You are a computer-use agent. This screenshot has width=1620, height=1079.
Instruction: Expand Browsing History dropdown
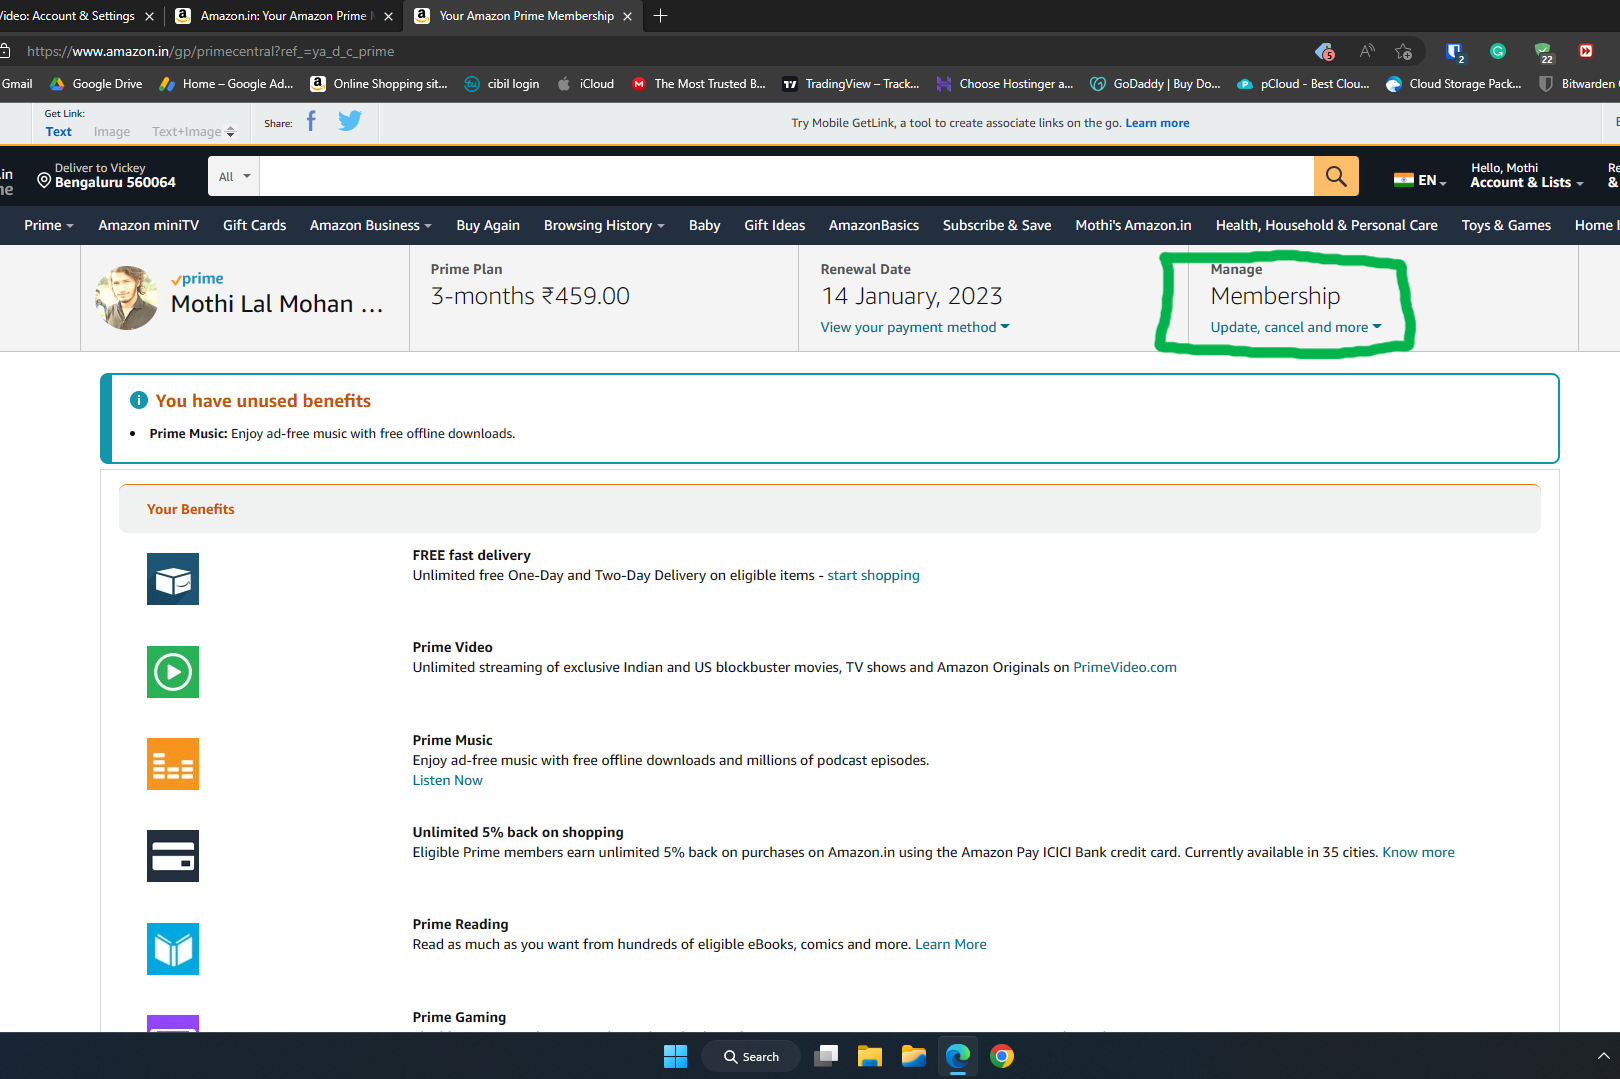pos(604,225)
